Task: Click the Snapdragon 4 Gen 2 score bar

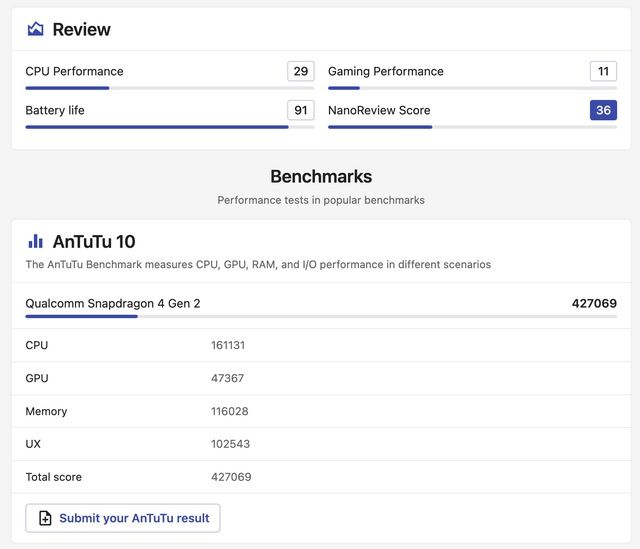Action: [x=321, y=316]
